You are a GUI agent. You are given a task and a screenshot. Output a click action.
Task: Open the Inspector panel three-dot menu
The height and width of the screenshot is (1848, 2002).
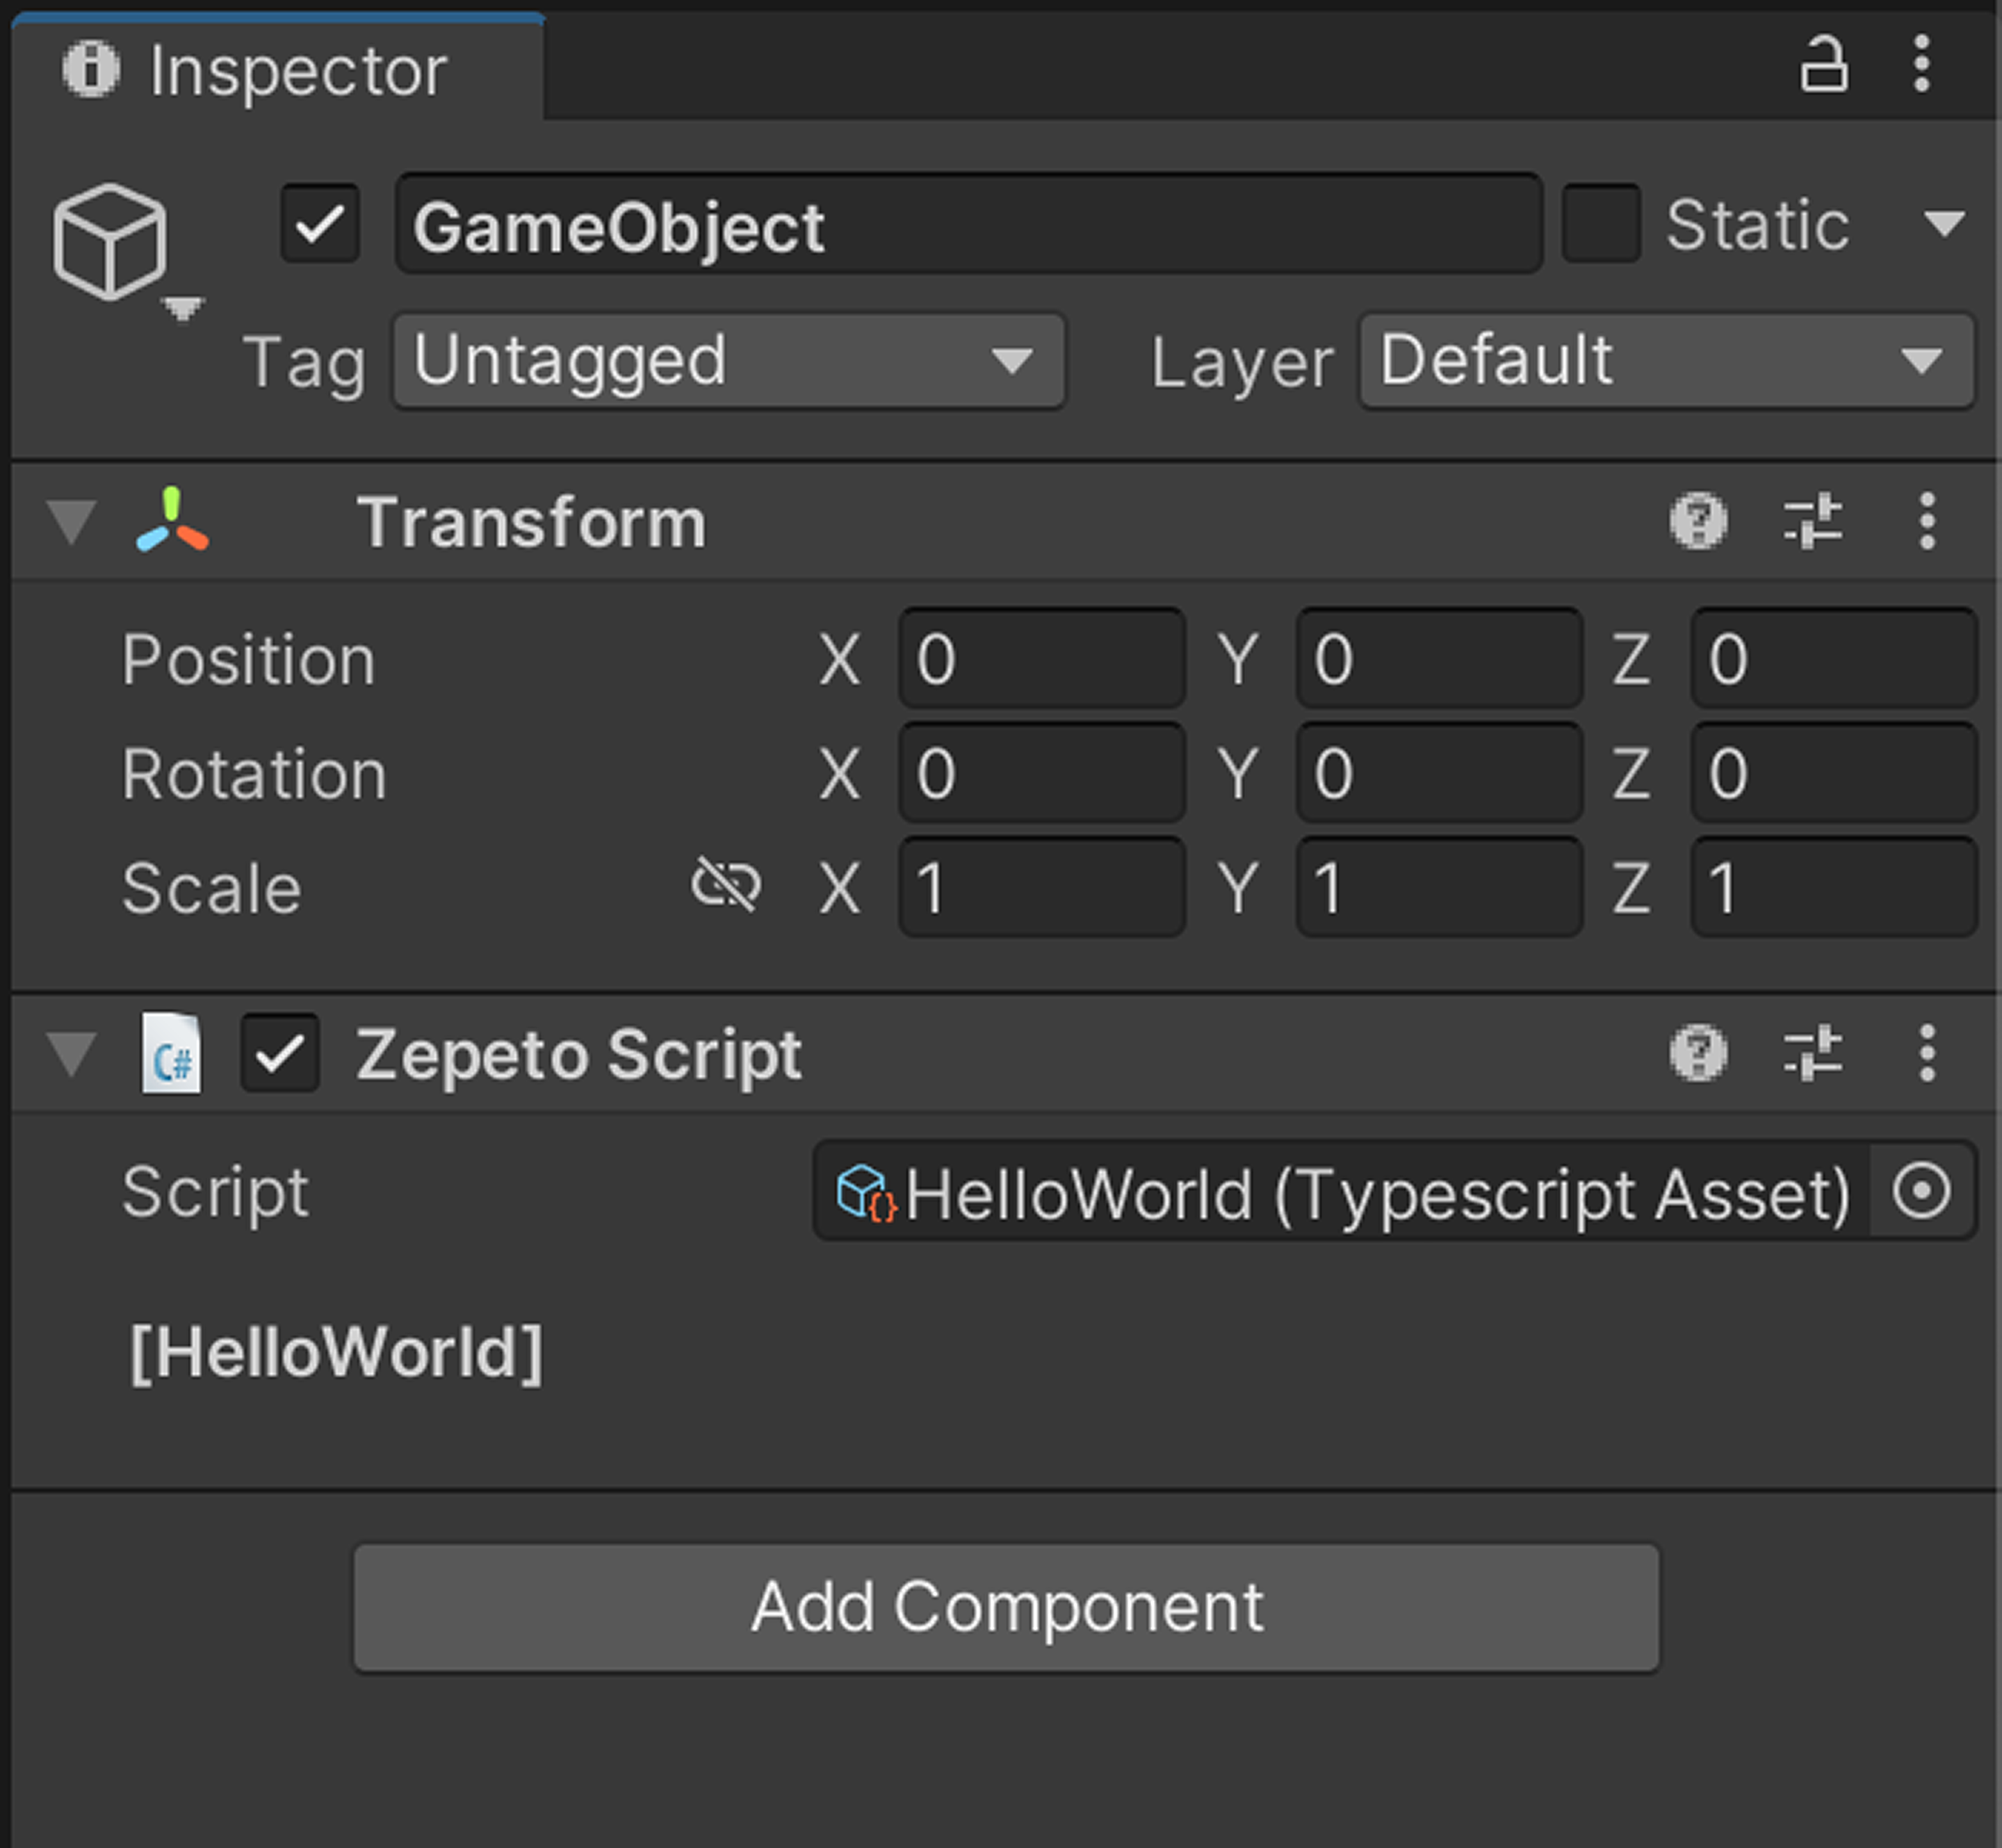(x=1921, y=64)
